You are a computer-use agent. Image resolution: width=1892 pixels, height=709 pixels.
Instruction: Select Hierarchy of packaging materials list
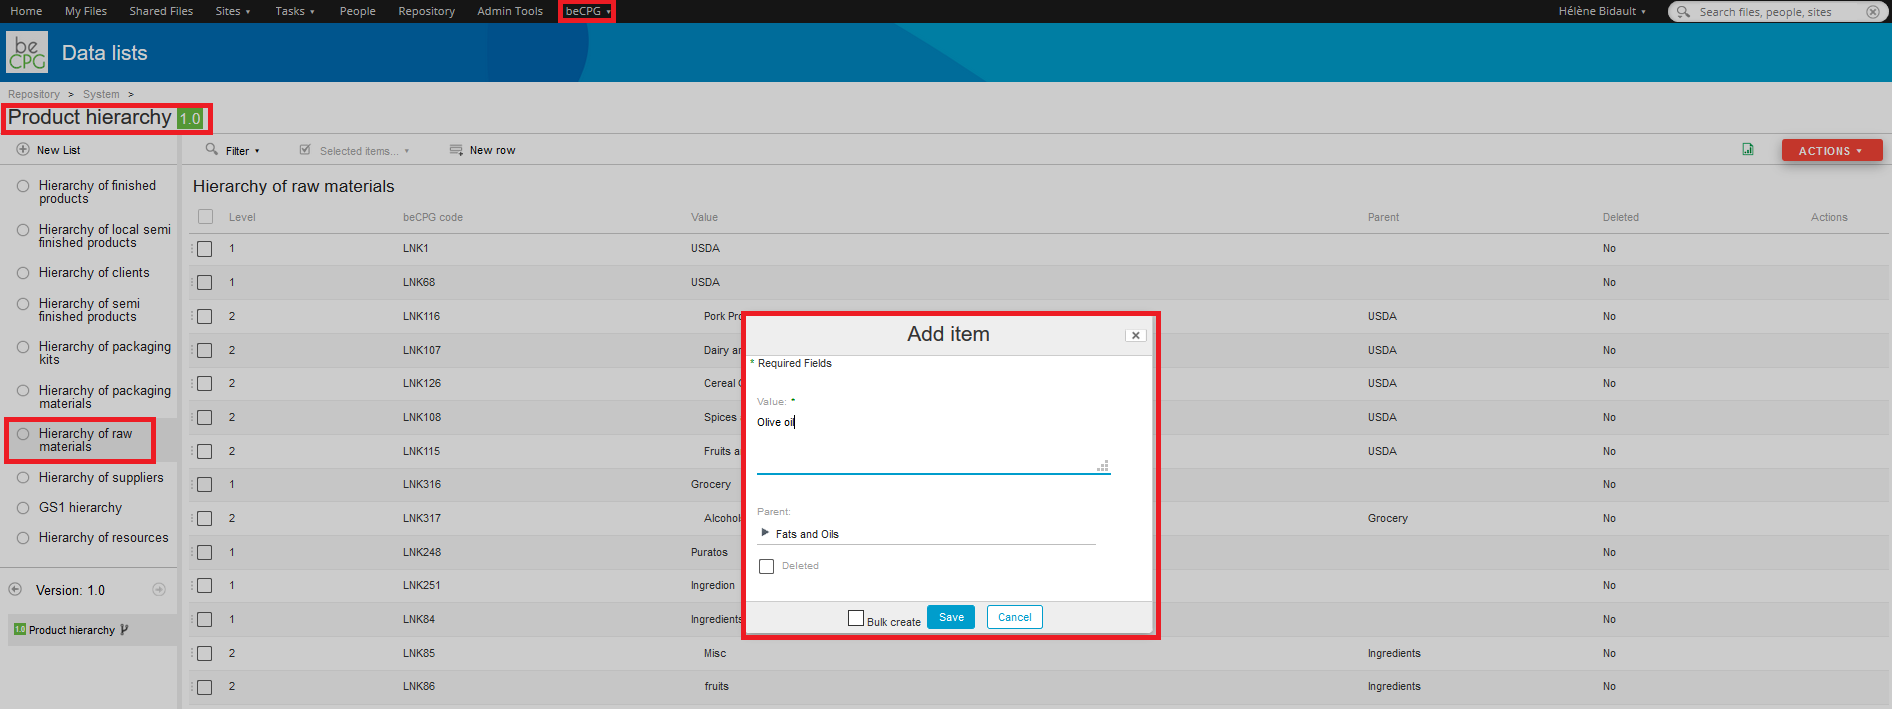104,397
